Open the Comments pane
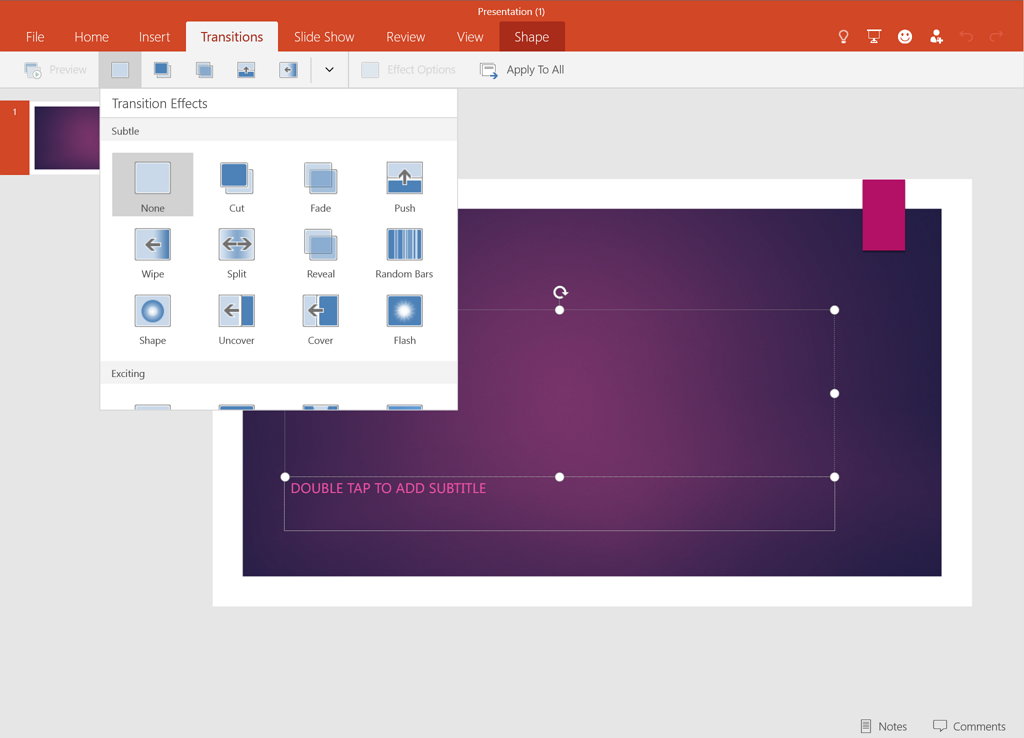Screen dimensions: 1024x738 [969, 725]
